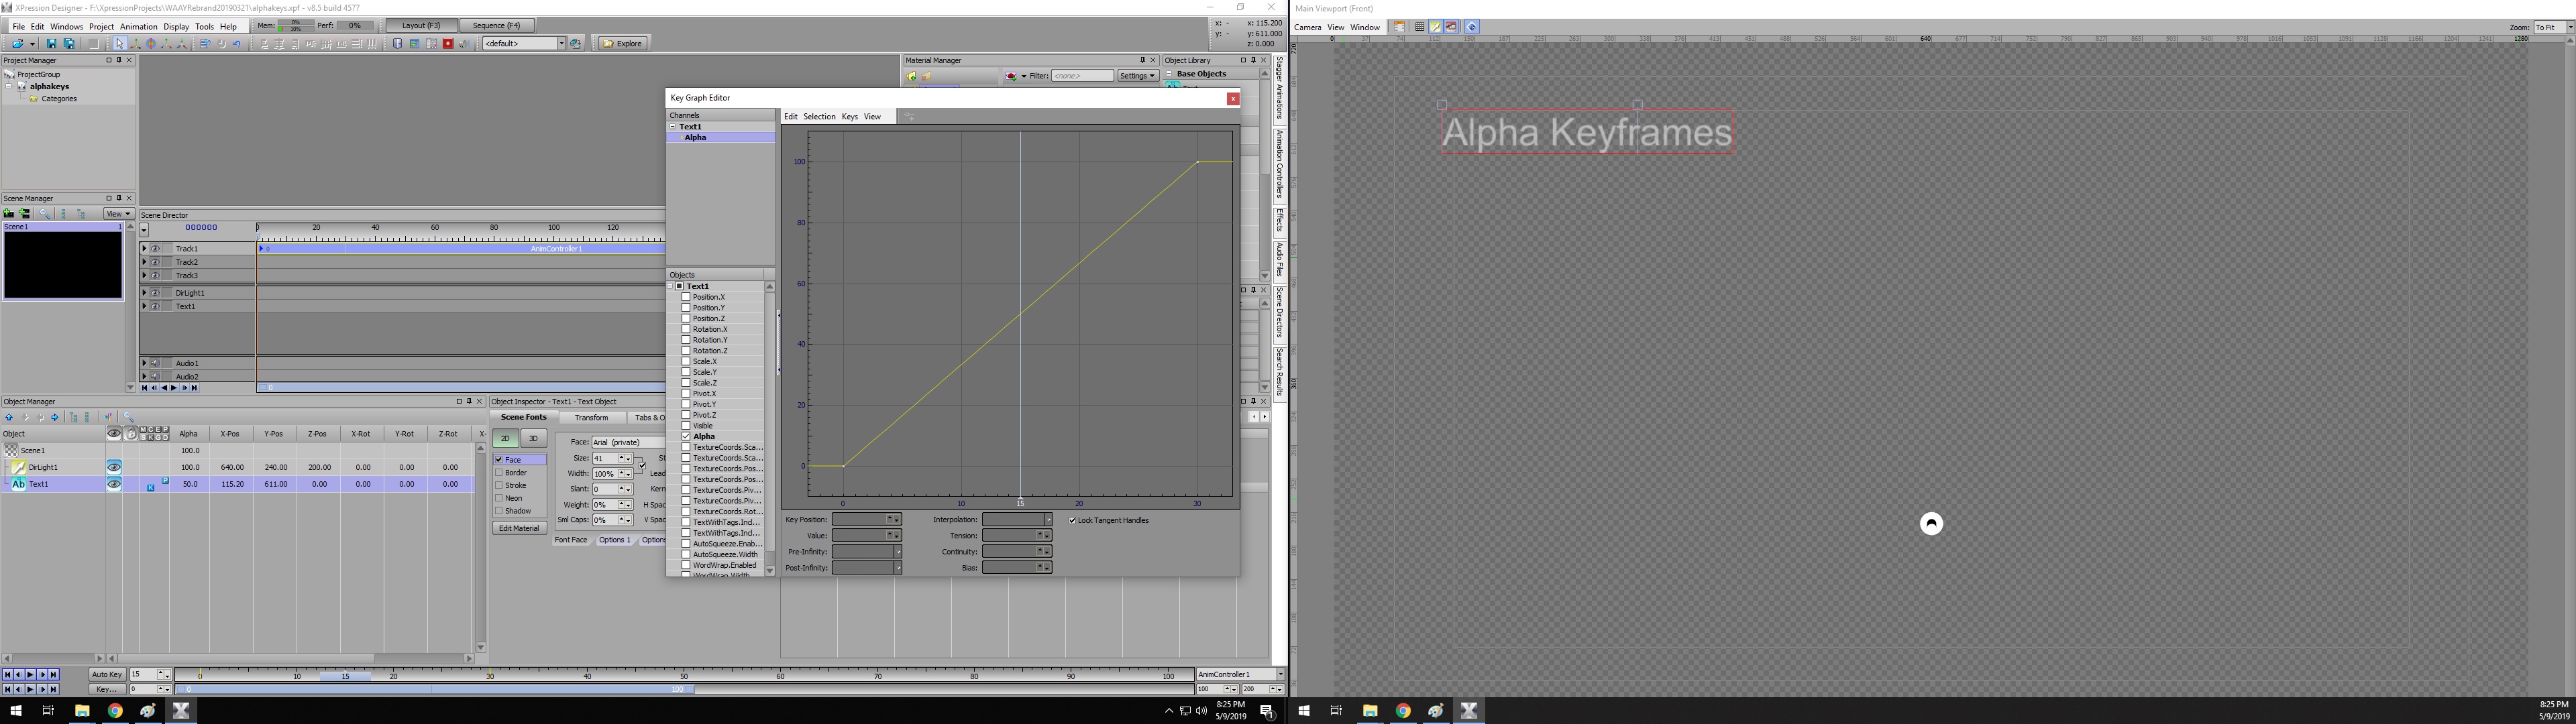This screenshot has width=2576, height=724.
Task: Open the <default> layout dropdown
Action: (x=561, y=44)
